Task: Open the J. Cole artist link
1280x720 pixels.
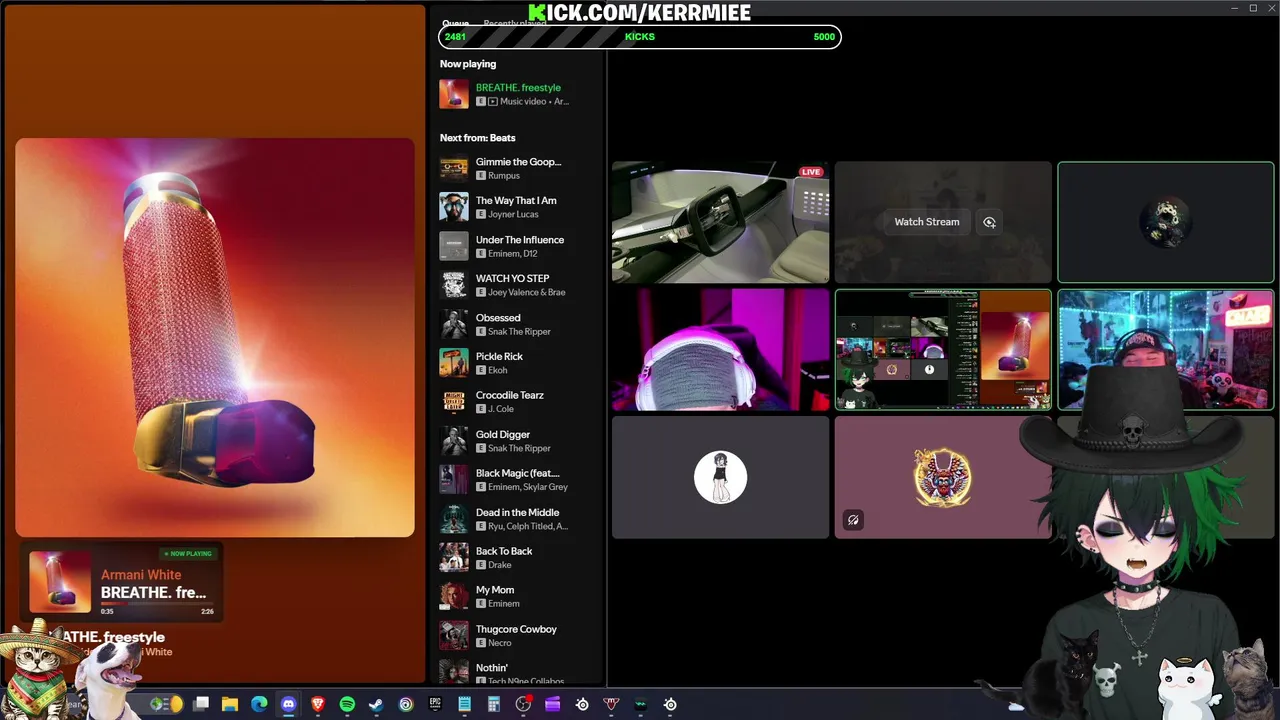Action: pyautogui.click(x=500, y=409)
